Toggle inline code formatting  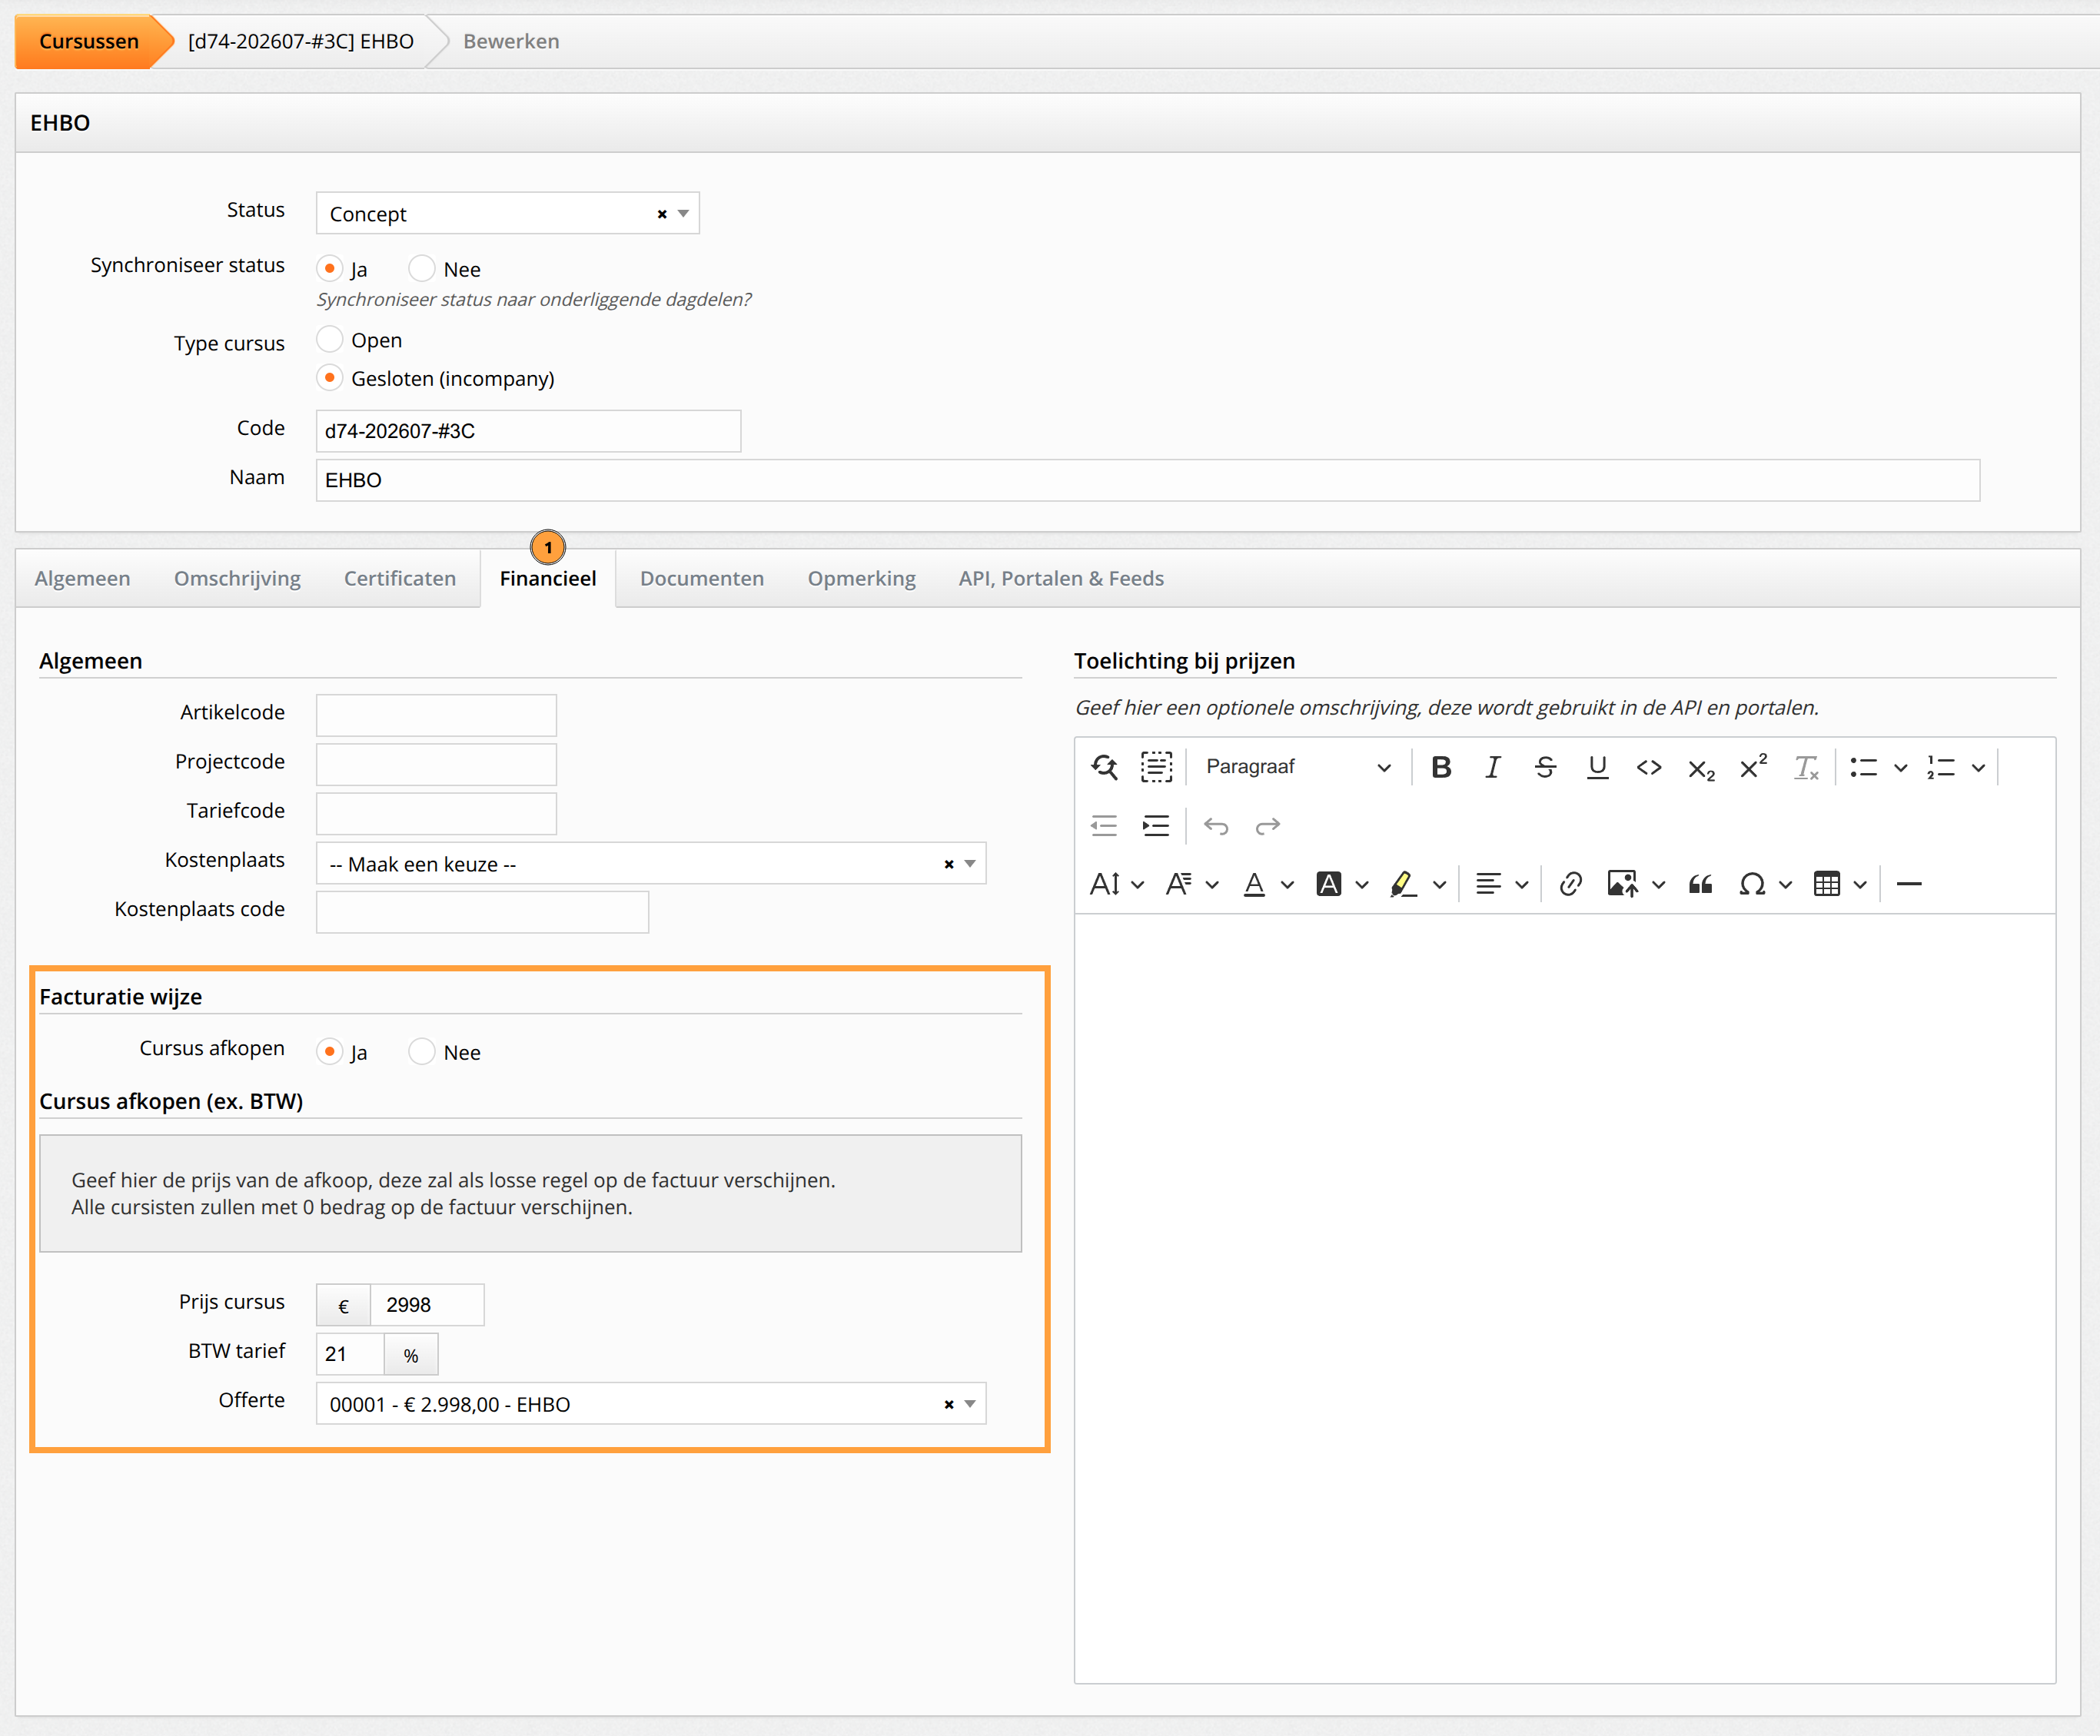coord(1649,767)
